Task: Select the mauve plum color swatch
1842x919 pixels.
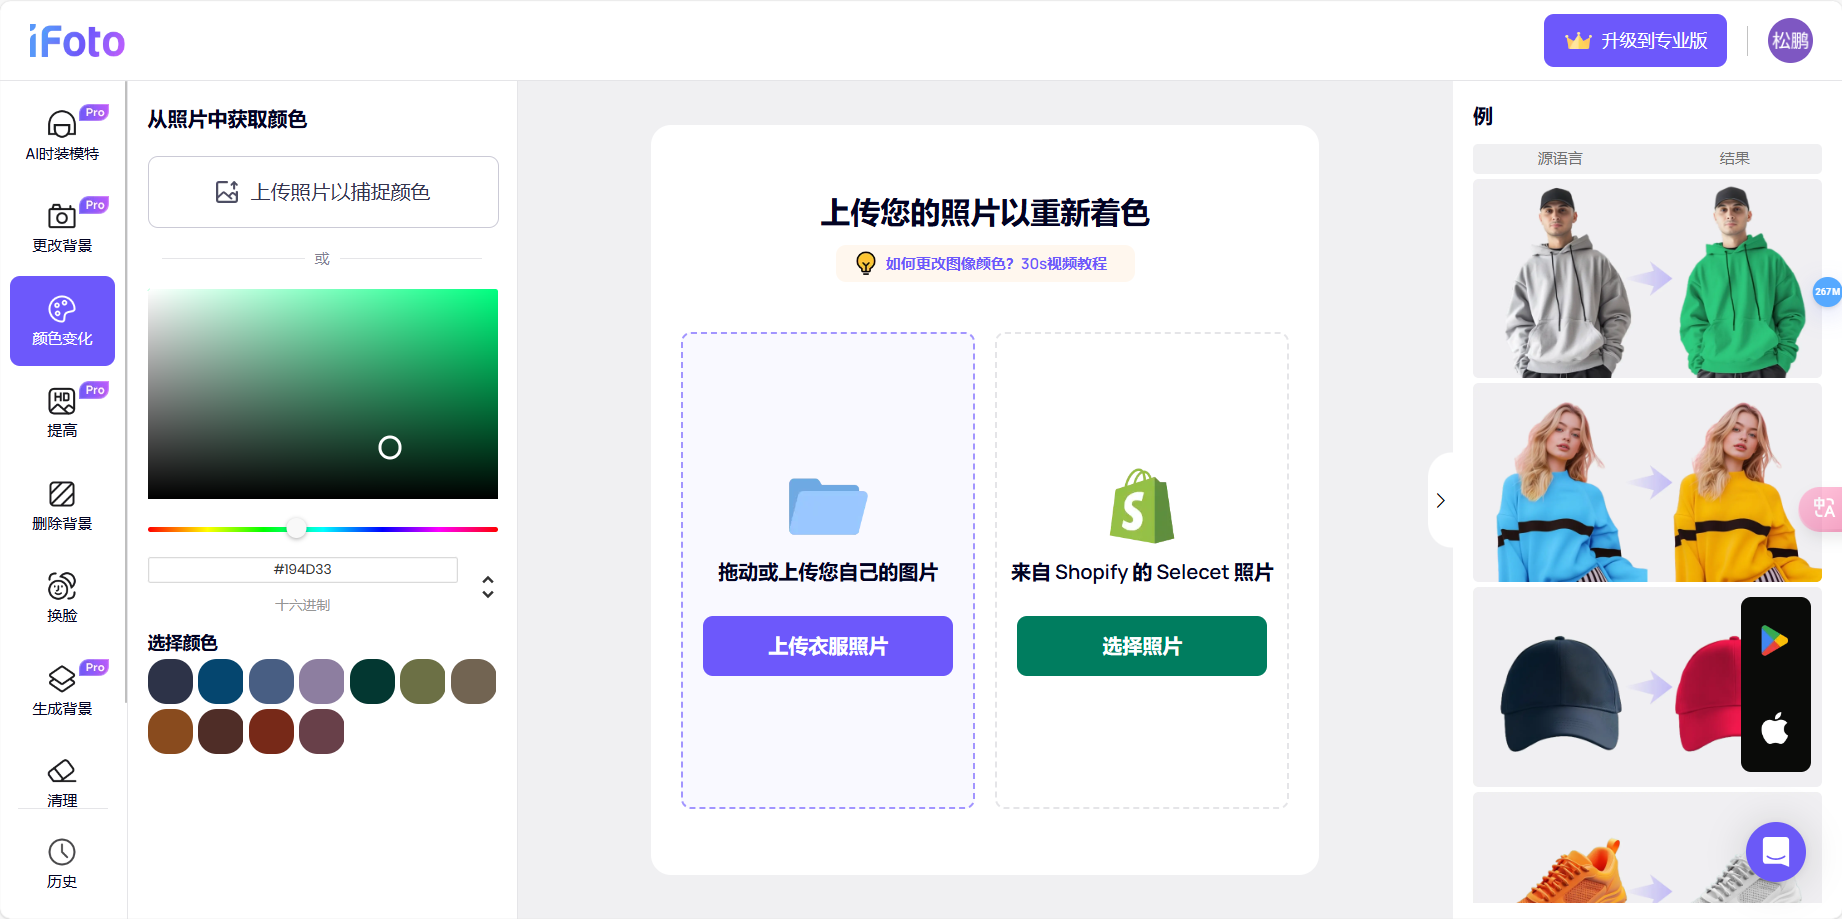Action: point(322,731)
